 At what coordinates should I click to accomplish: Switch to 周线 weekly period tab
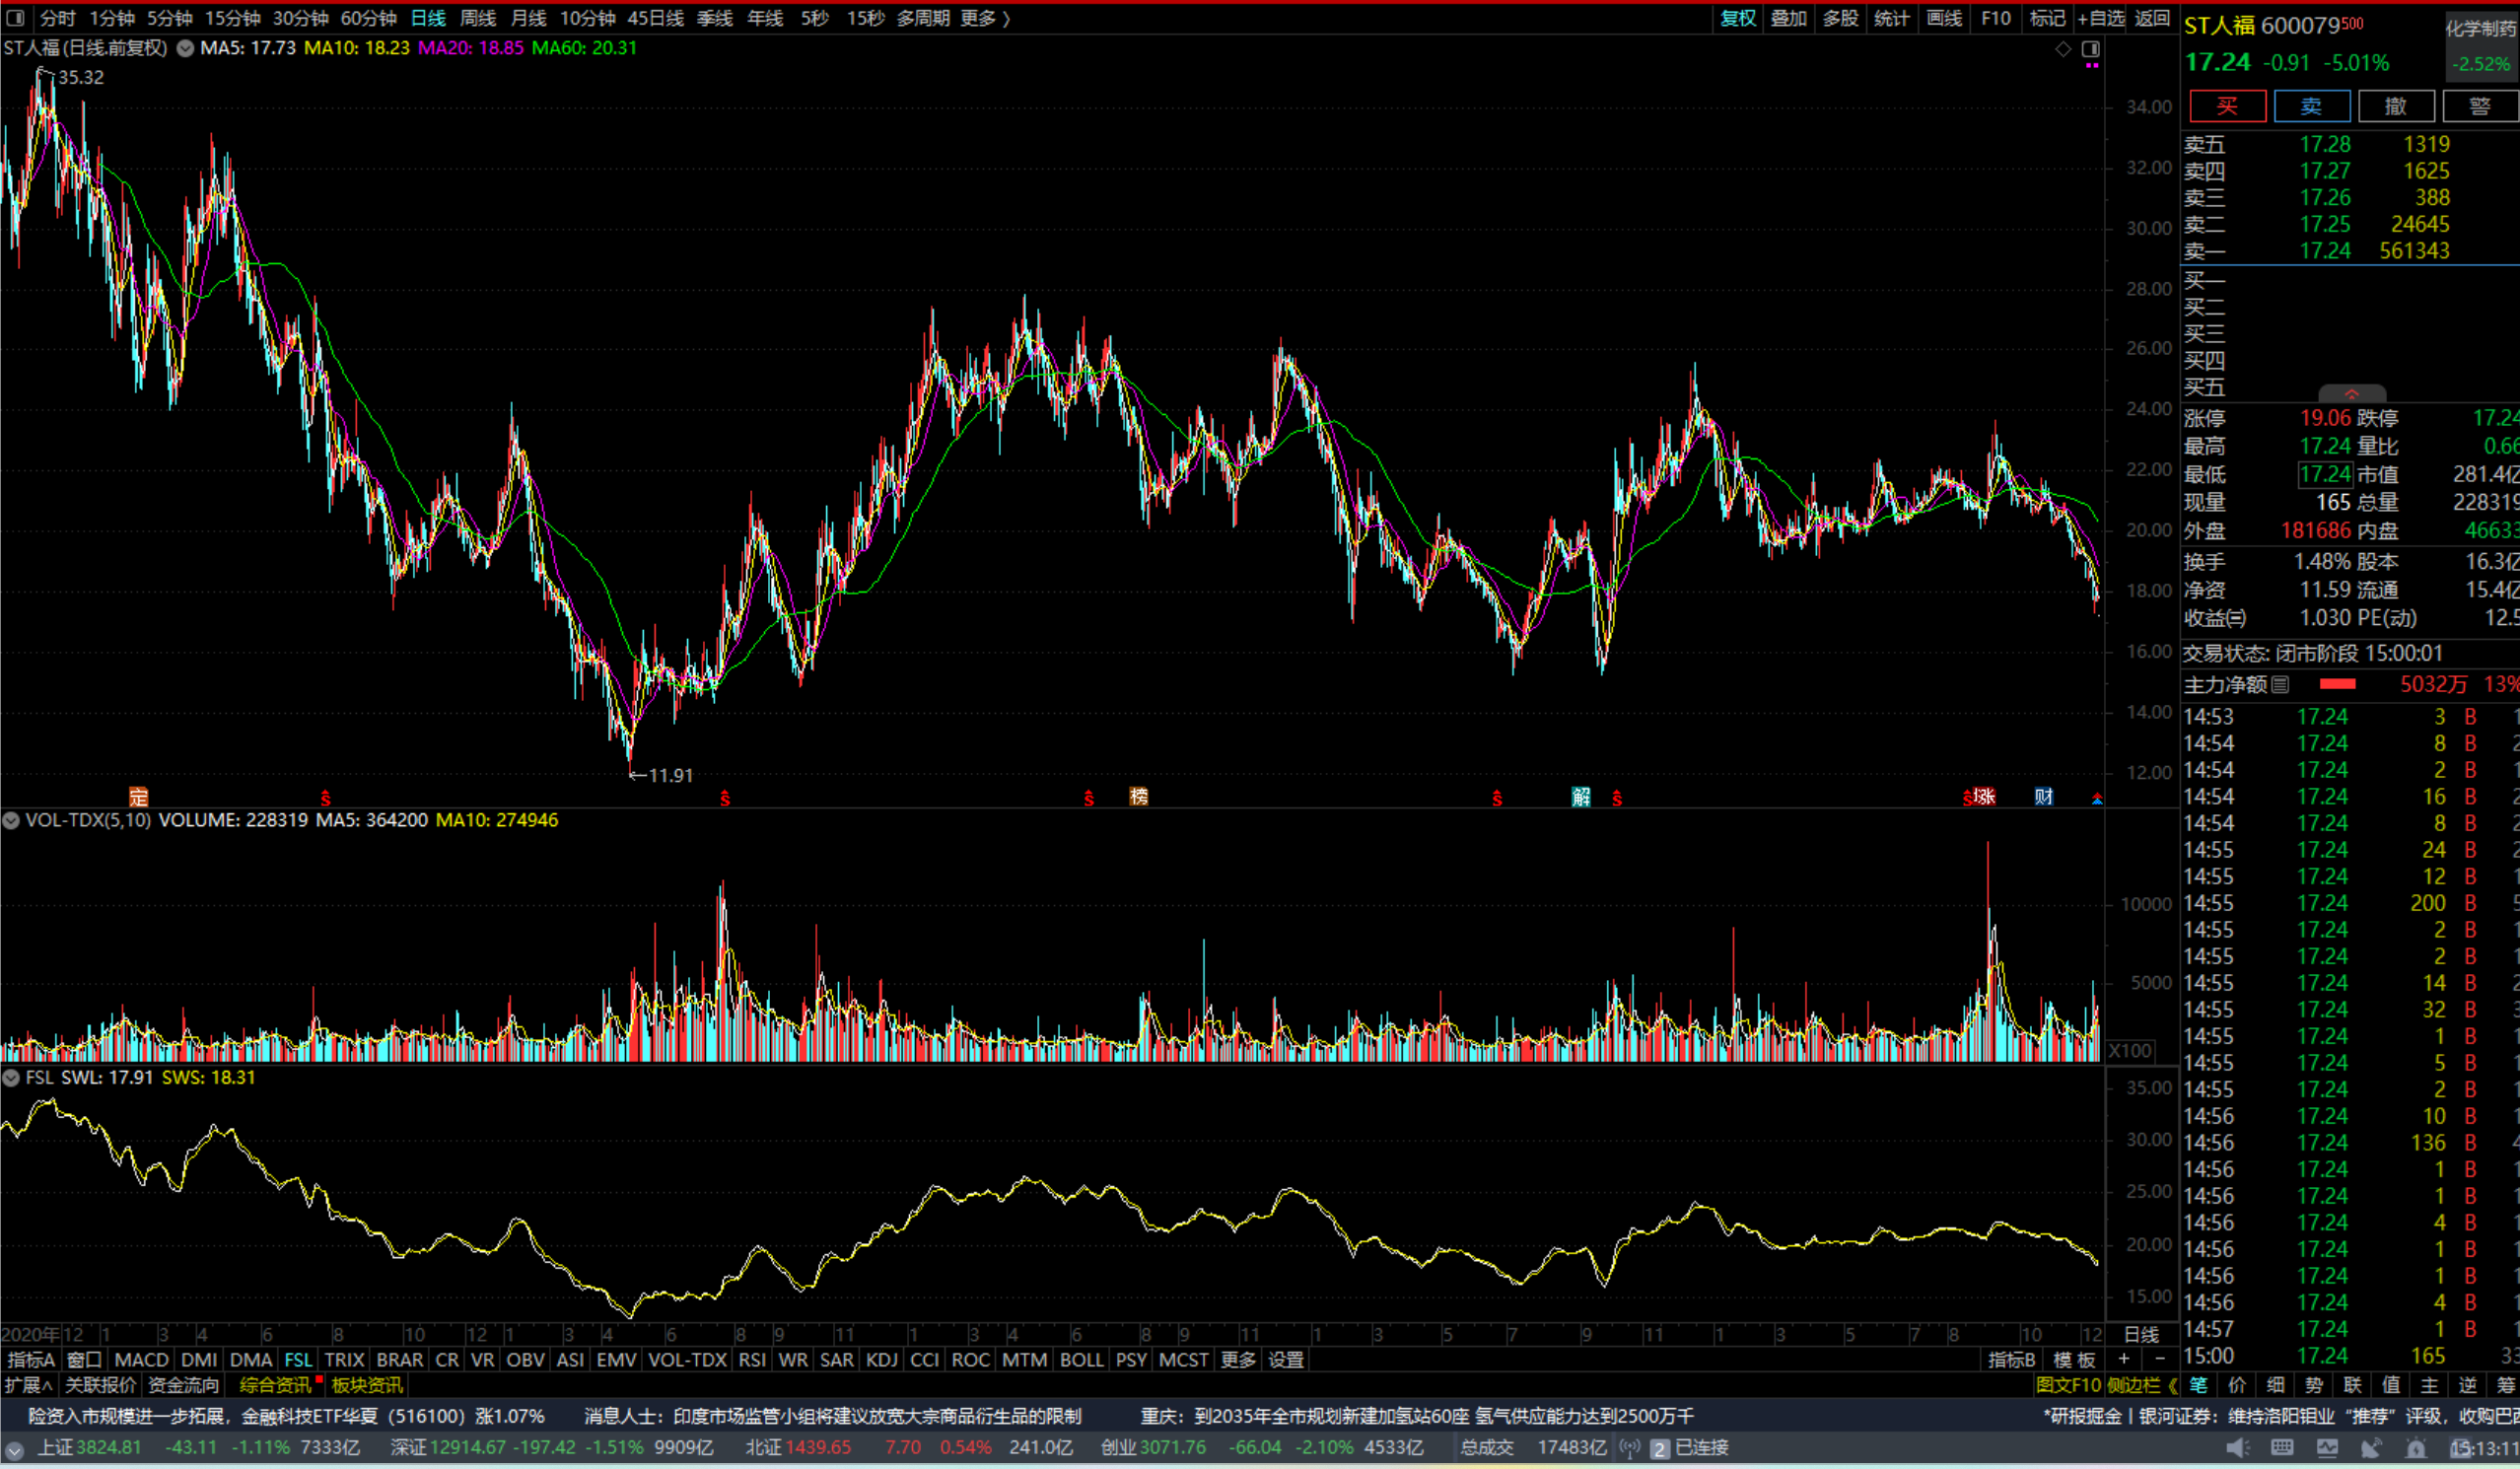[477, 18]
